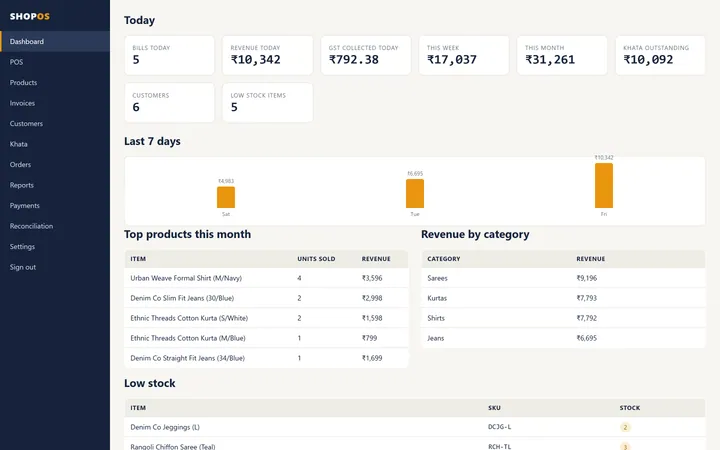Screen dimensions: 720x450
Task: Open the Invoices section
Action: [55, 103]
